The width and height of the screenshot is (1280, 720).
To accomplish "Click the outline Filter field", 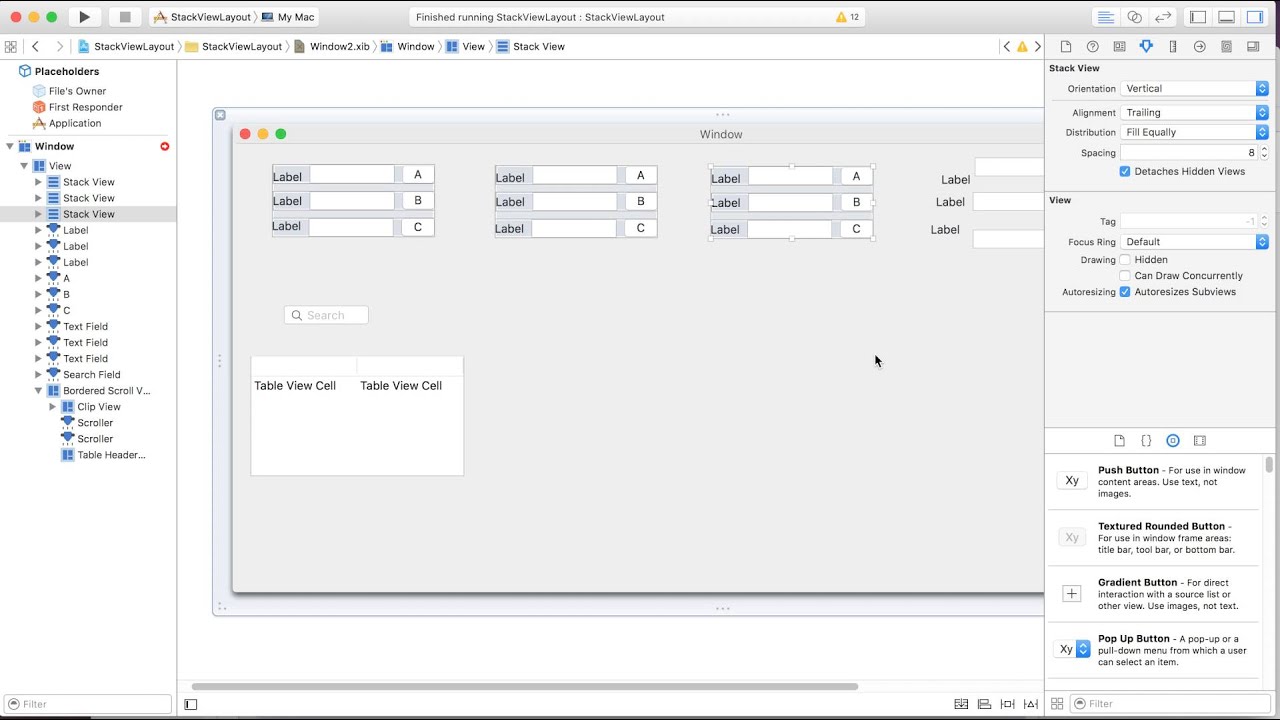I will coord(87,704).
